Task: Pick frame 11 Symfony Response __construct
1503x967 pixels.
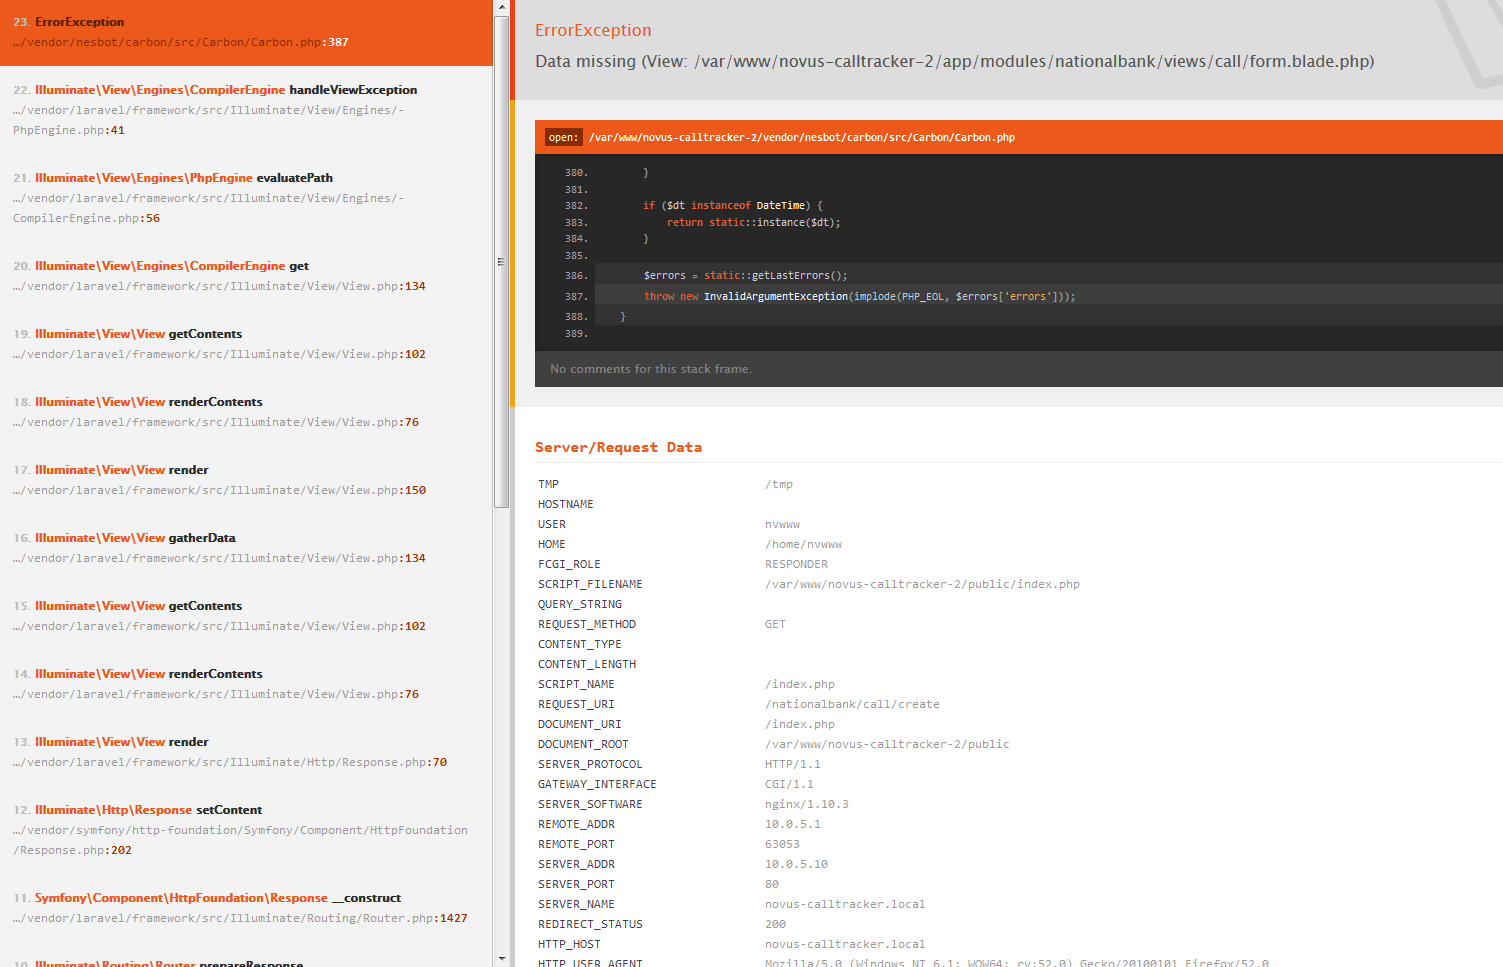Action: pos(246,908)
